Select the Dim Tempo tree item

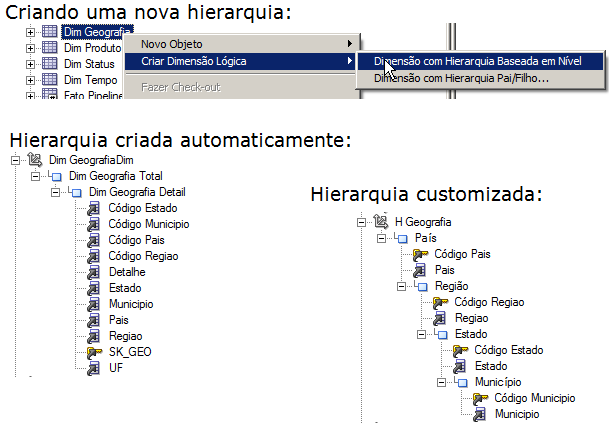click(x=86, y=79)
